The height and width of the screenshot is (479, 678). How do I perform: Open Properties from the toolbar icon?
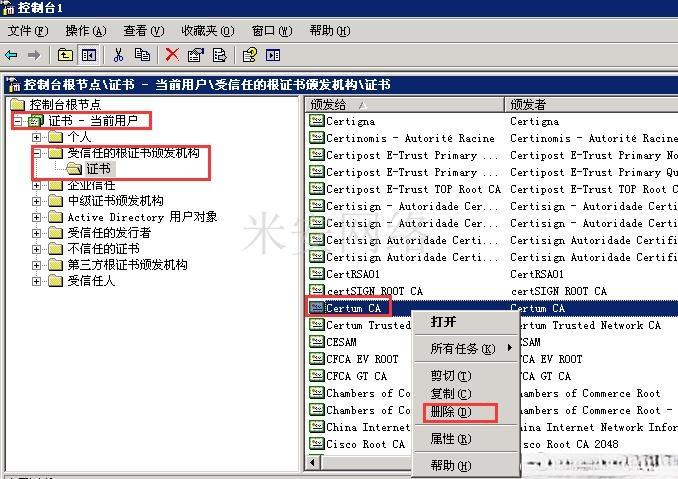195,55
